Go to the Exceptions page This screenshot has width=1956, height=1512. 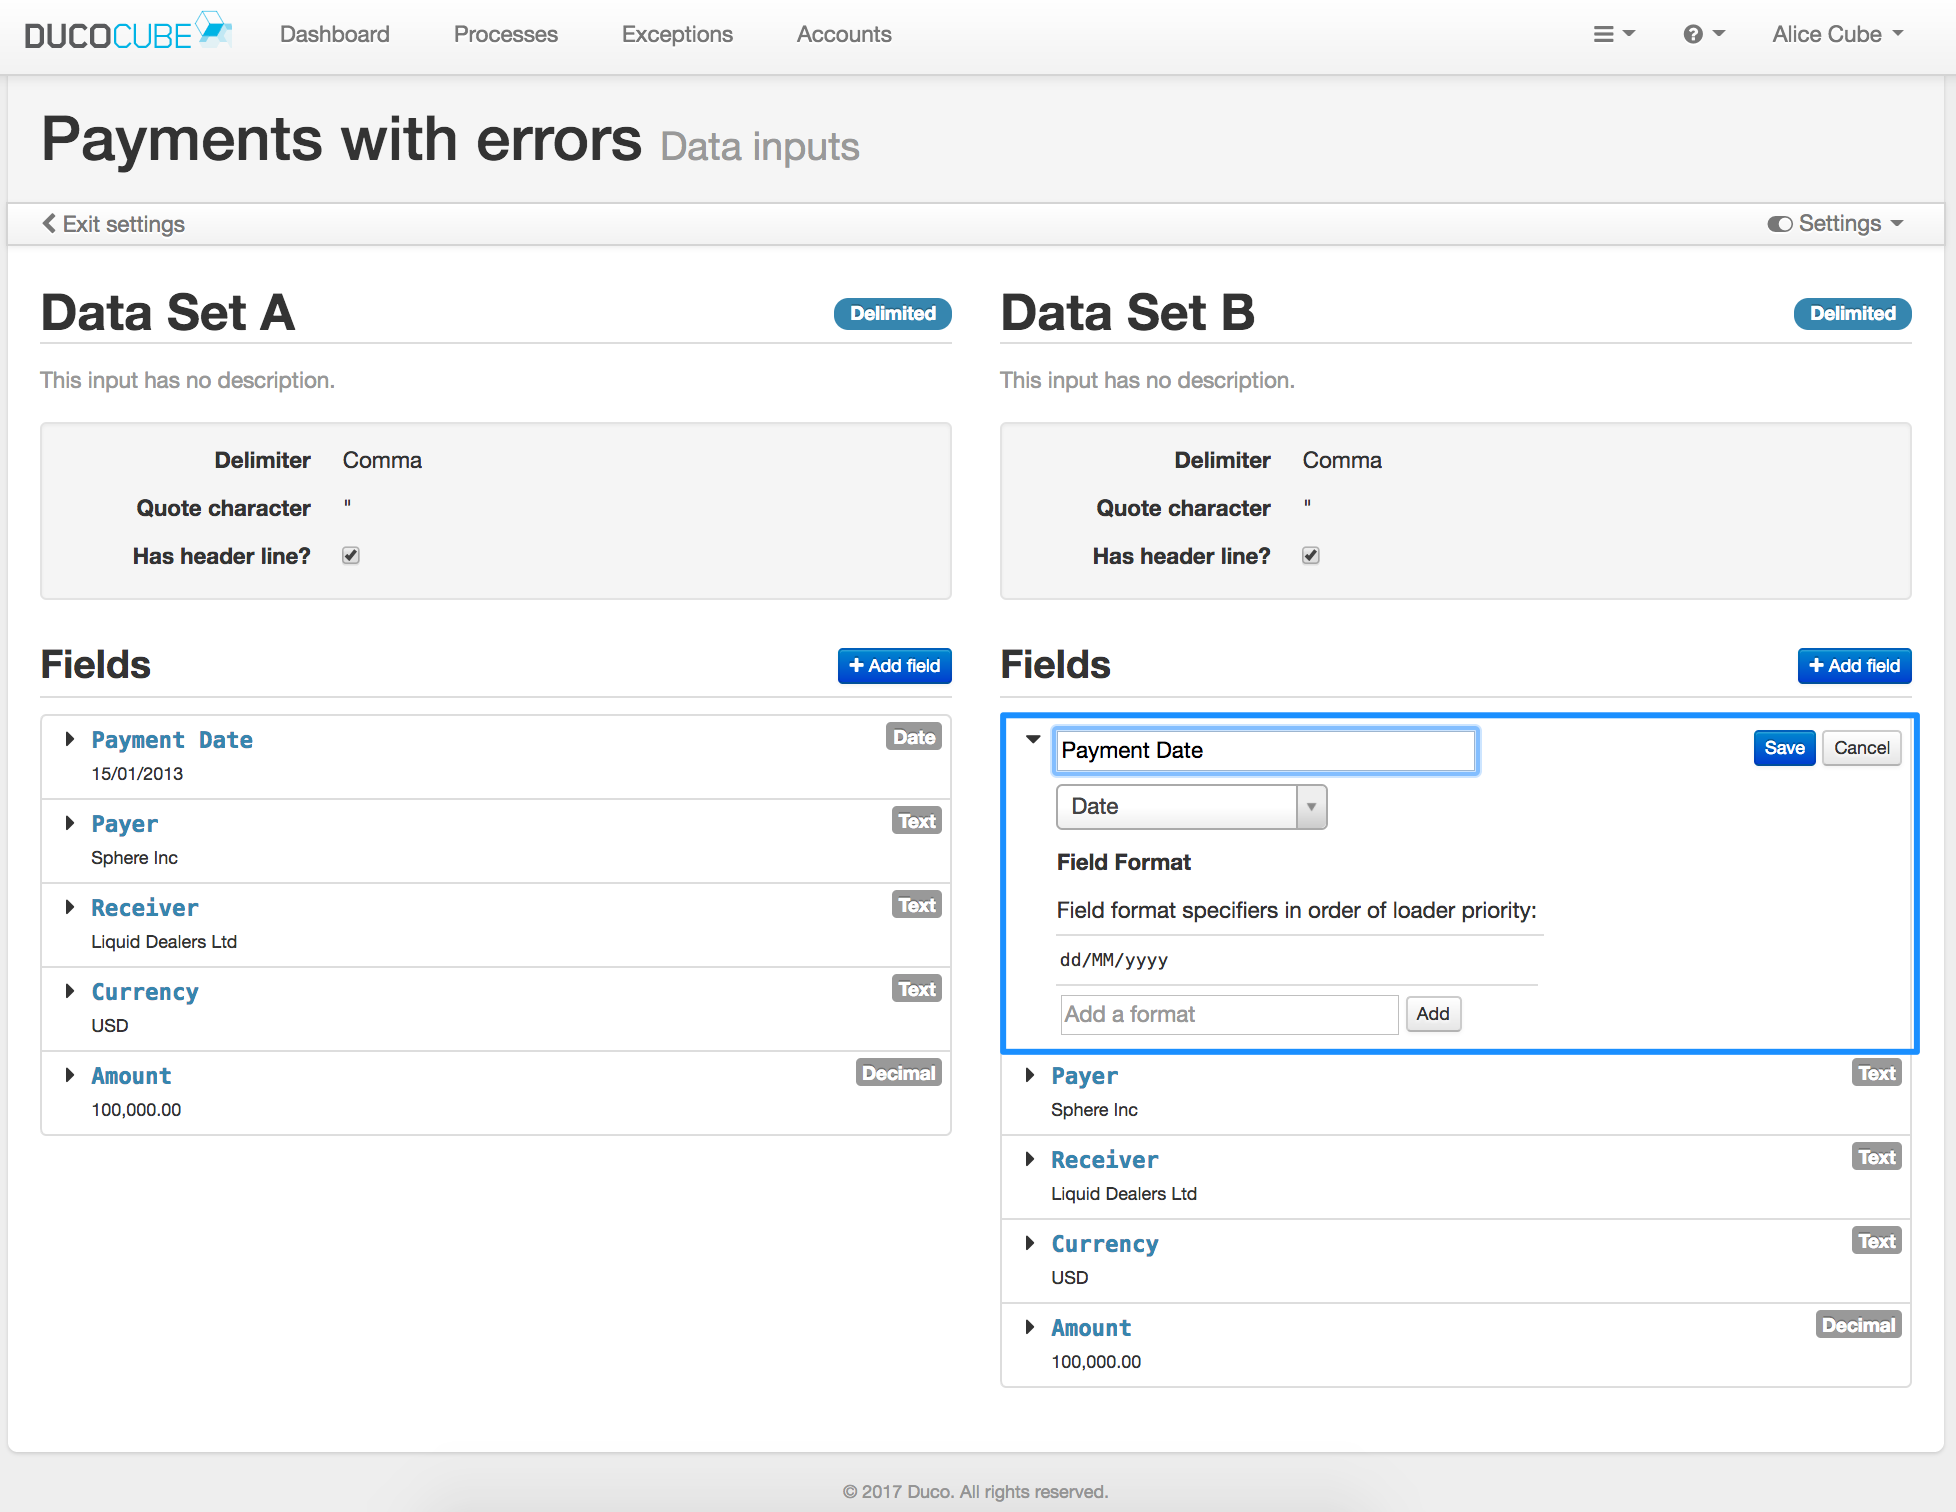pyautogui.click(x=677, y=34)
